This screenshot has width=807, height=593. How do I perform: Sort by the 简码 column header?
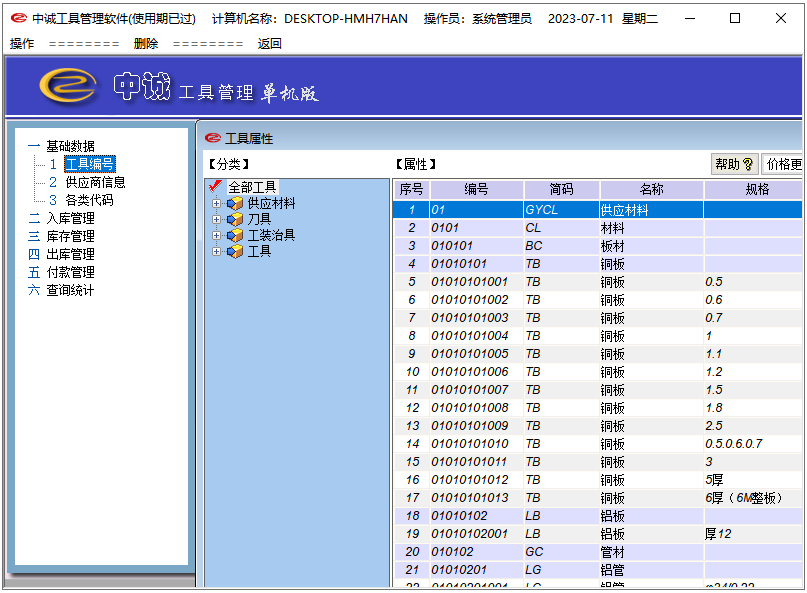click(562, 189)
